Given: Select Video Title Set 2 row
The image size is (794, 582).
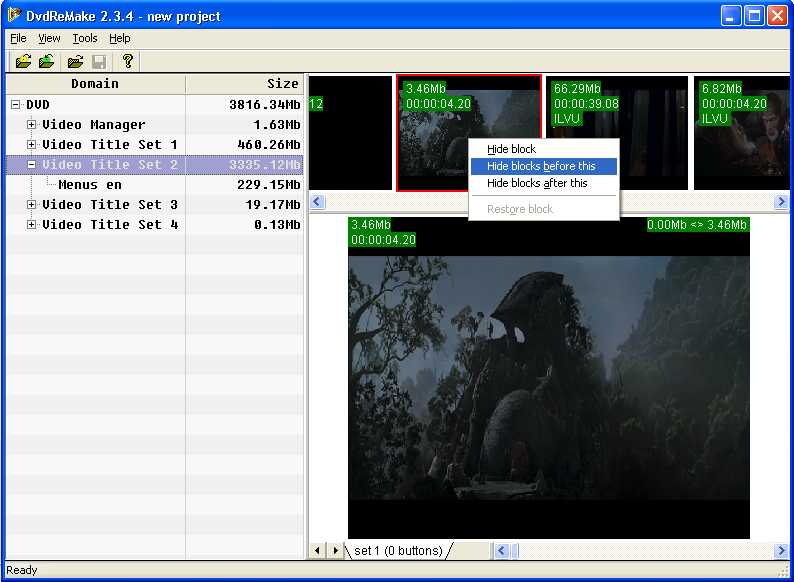Looking at the screenshot, I should 154,165.
